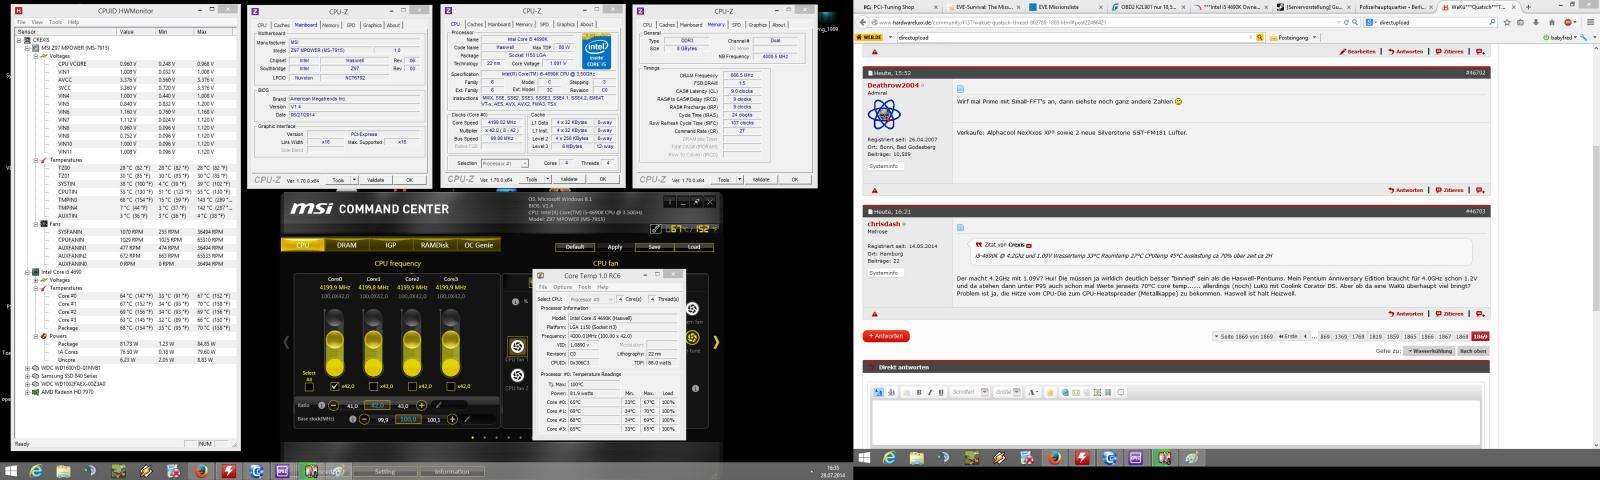Collapse the Voltages node in HWMonitor
This screenshot has width=1600, height=480.
coord(36,56)
